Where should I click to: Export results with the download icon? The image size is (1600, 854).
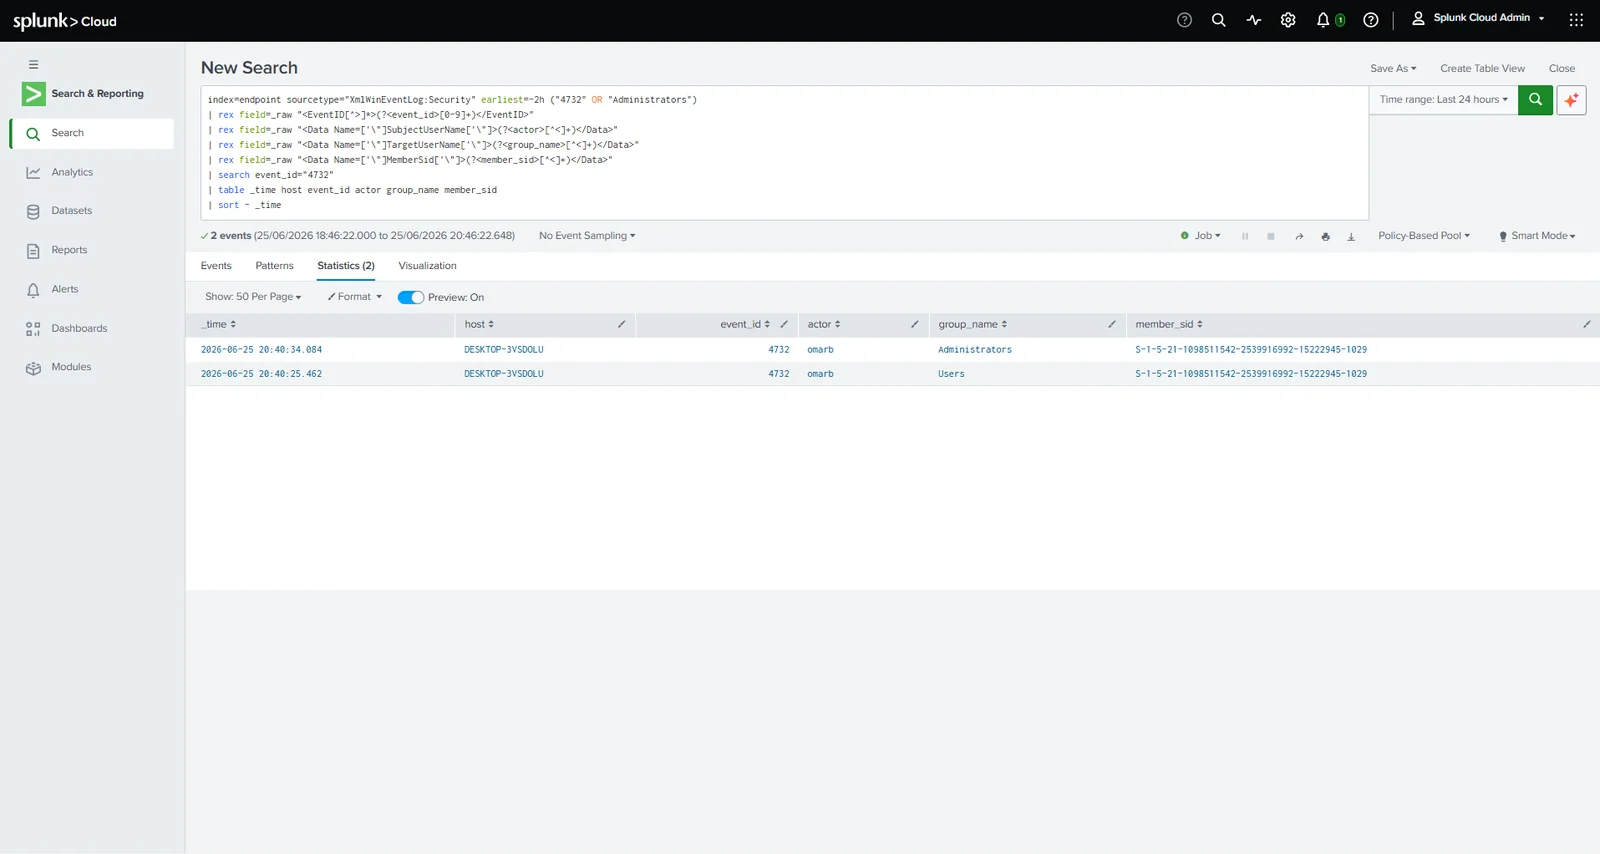pos(1351,236)
